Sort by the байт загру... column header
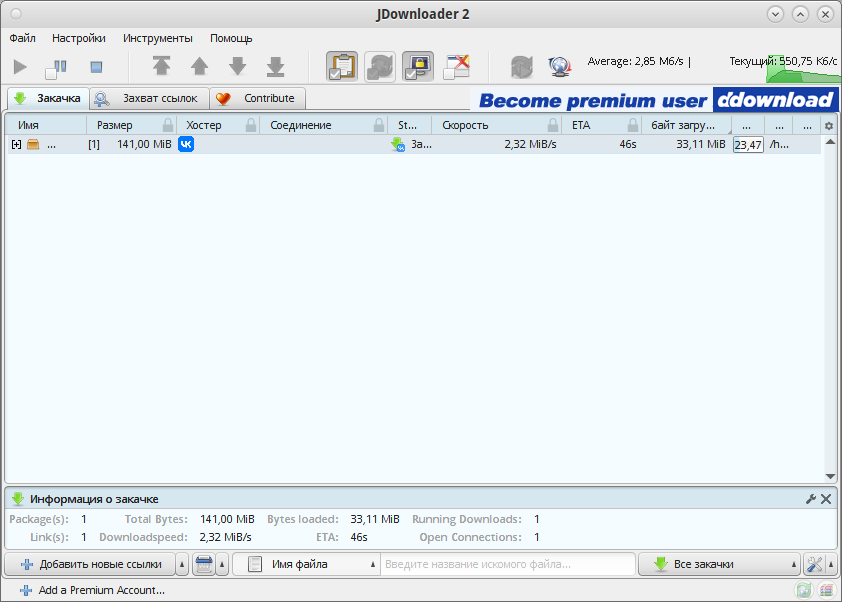Screen dimensions: 842x602 683,125
